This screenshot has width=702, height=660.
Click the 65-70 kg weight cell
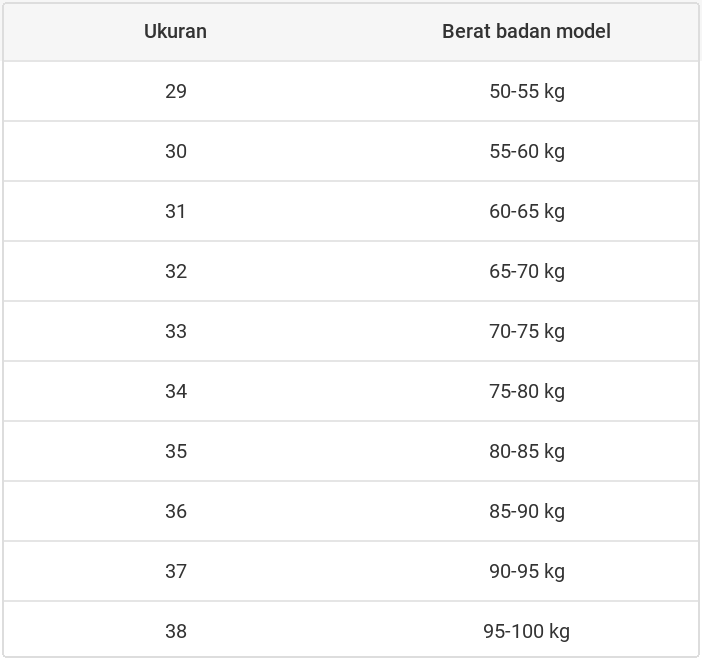coord(527,271)
